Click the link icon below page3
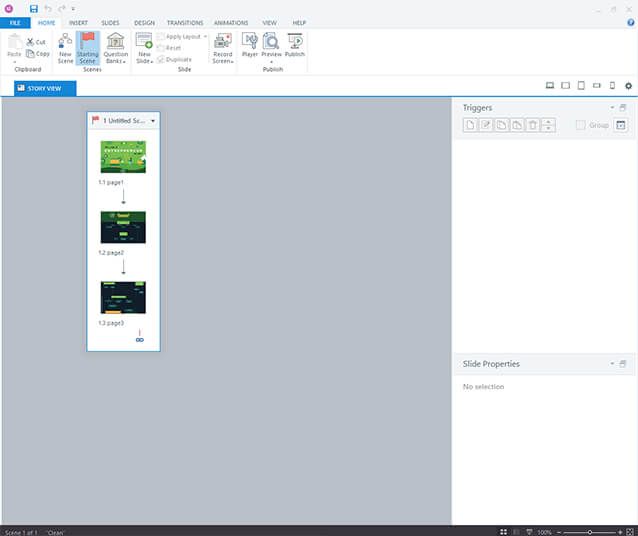Viewport: 638px width, 536px height. (140, 340)
